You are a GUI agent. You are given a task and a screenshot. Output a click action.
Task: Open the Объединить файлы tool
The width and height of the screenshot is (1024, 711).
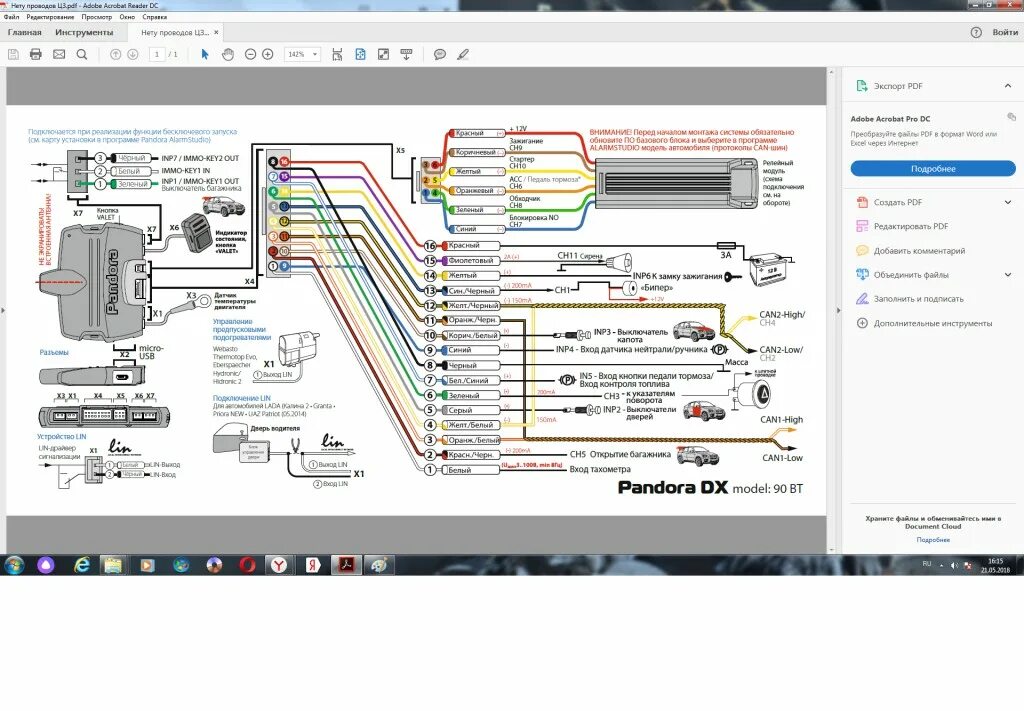coord(911,275)
